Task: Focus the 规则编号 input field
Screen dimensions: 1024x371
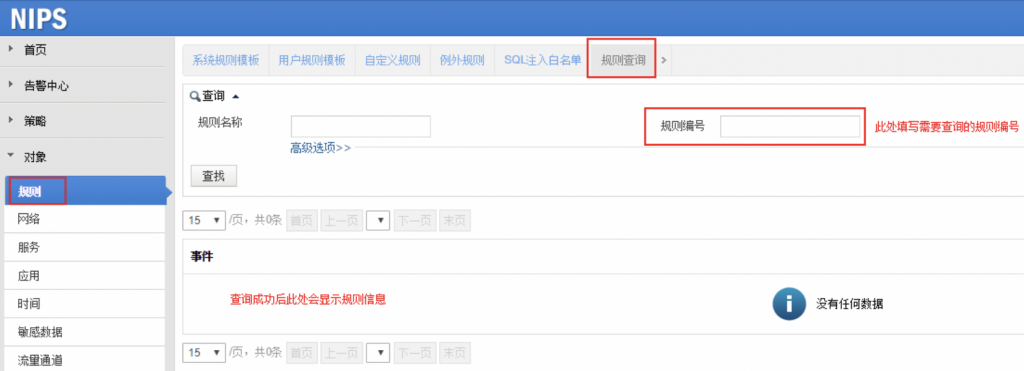Action: (790, 126)
